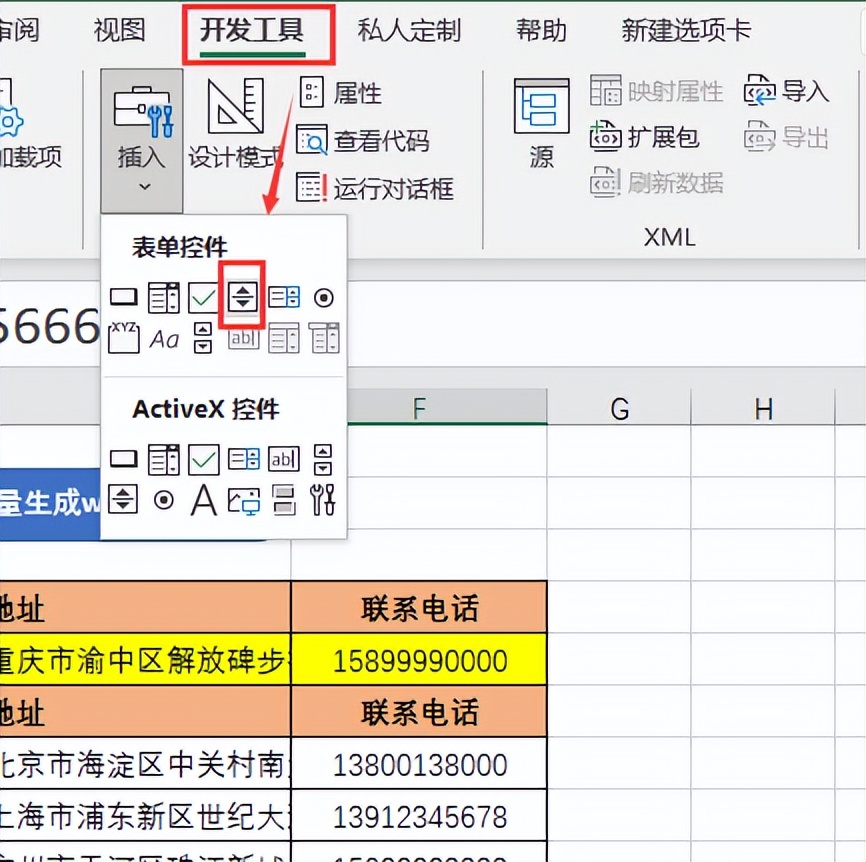This screenshot has height=862, width=866.
Task: Open 扩展包 expansion packs
Action: pos(645,137)
